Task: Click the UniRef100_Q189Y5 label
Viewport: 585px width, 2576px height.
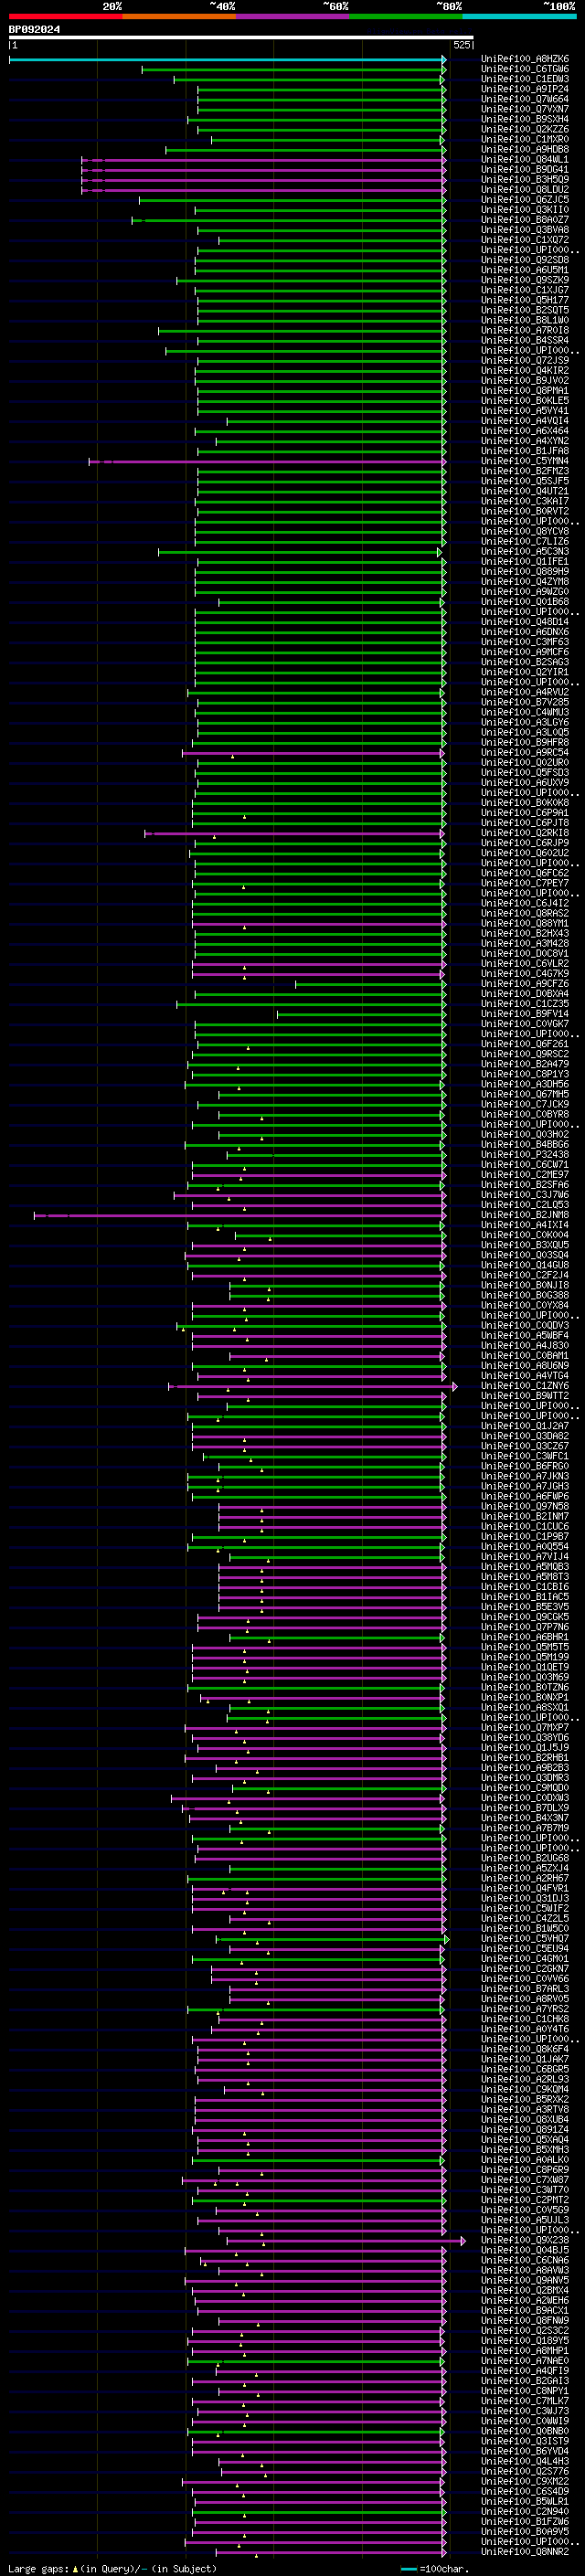Action: pyautogui.click(x=525, y=2341)
